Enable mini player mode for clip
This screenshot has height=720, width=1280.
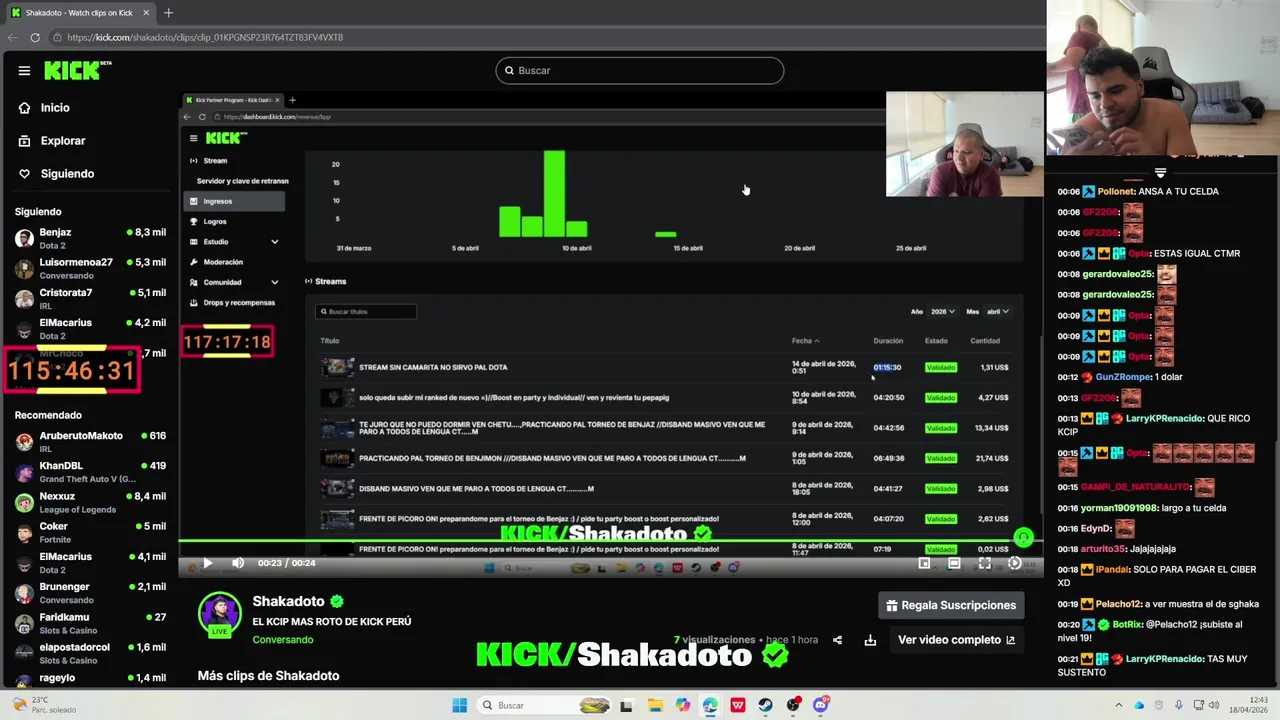click(924, 563)
